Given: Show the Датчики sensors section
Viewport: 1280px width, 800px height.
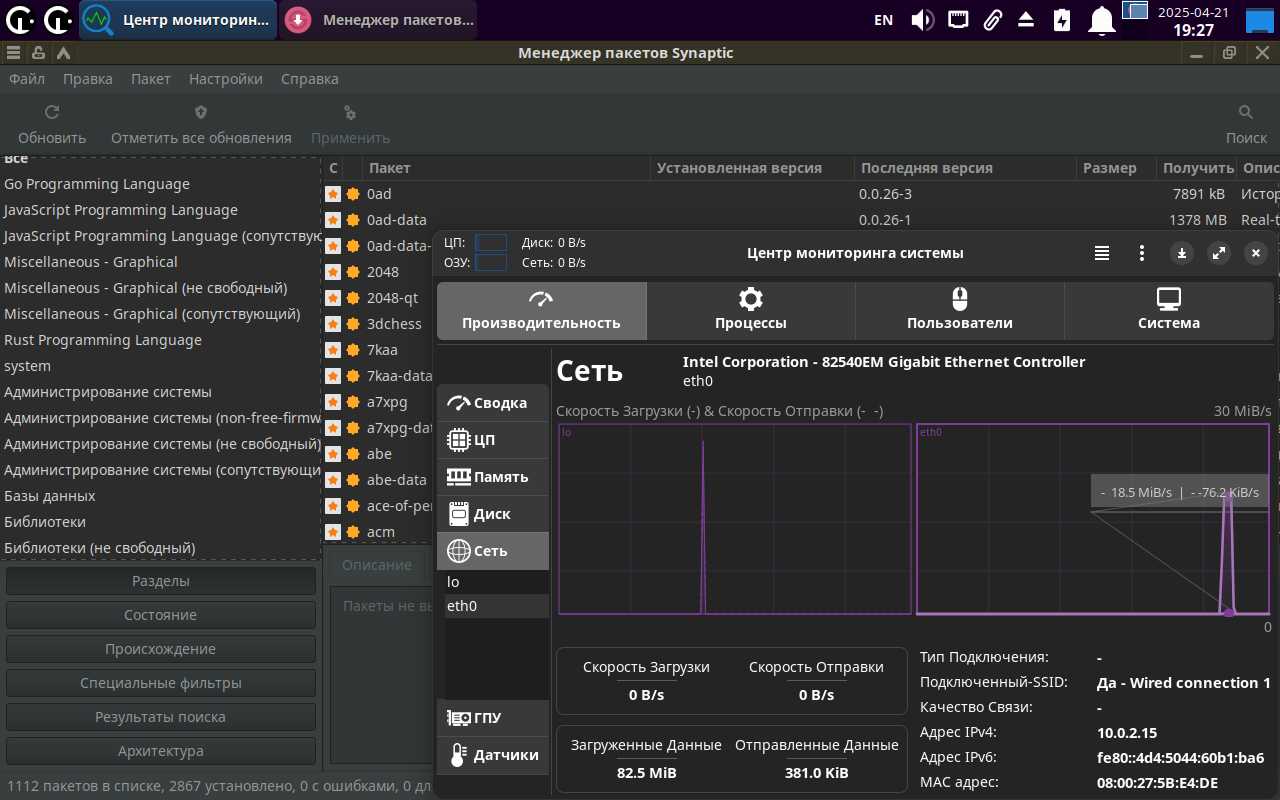Looking at the screenshot, I should [492, 755].
